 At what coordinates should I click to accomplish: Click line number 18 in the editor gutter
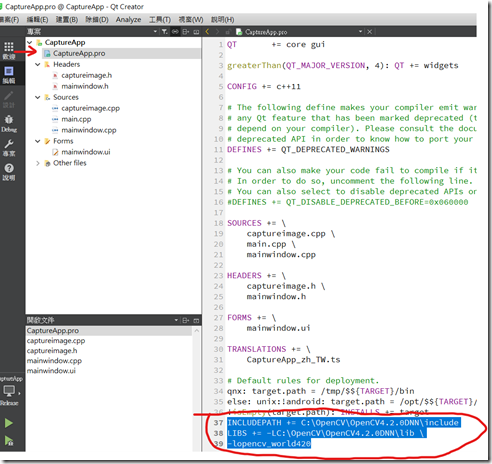[x=218, y=223]
